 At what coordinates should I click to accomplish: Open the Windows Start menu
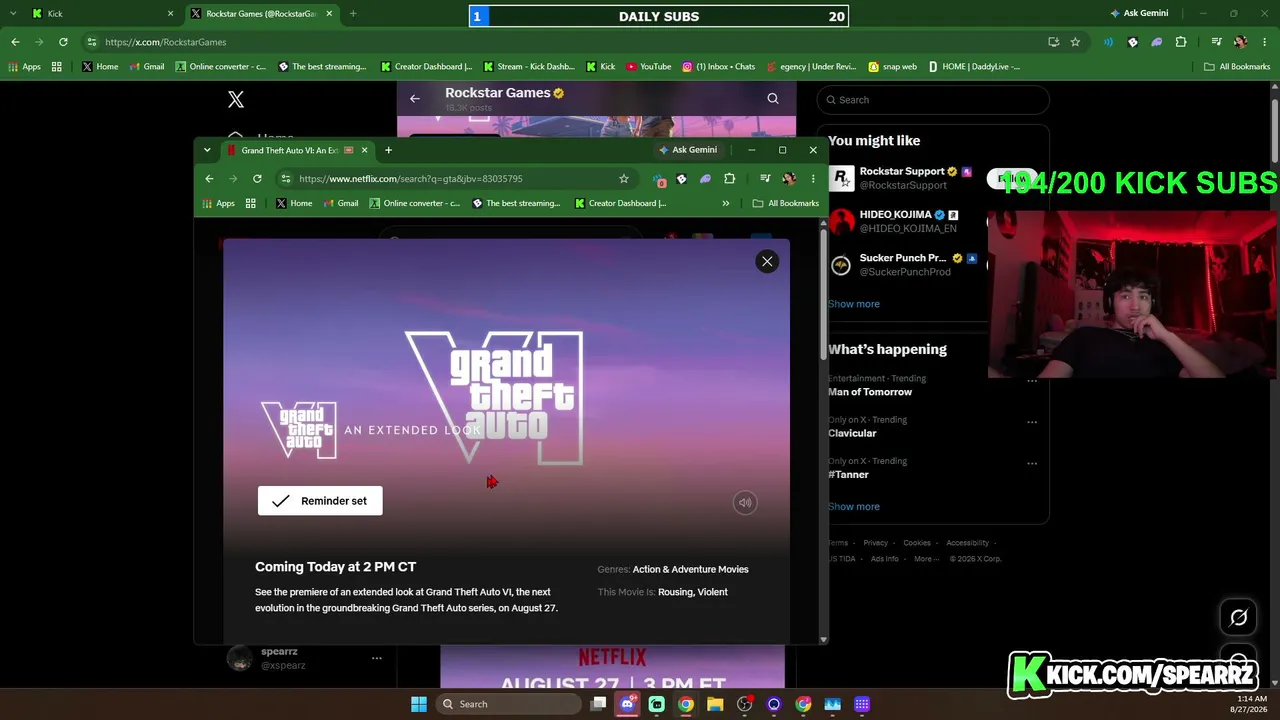tap(419, 704)
